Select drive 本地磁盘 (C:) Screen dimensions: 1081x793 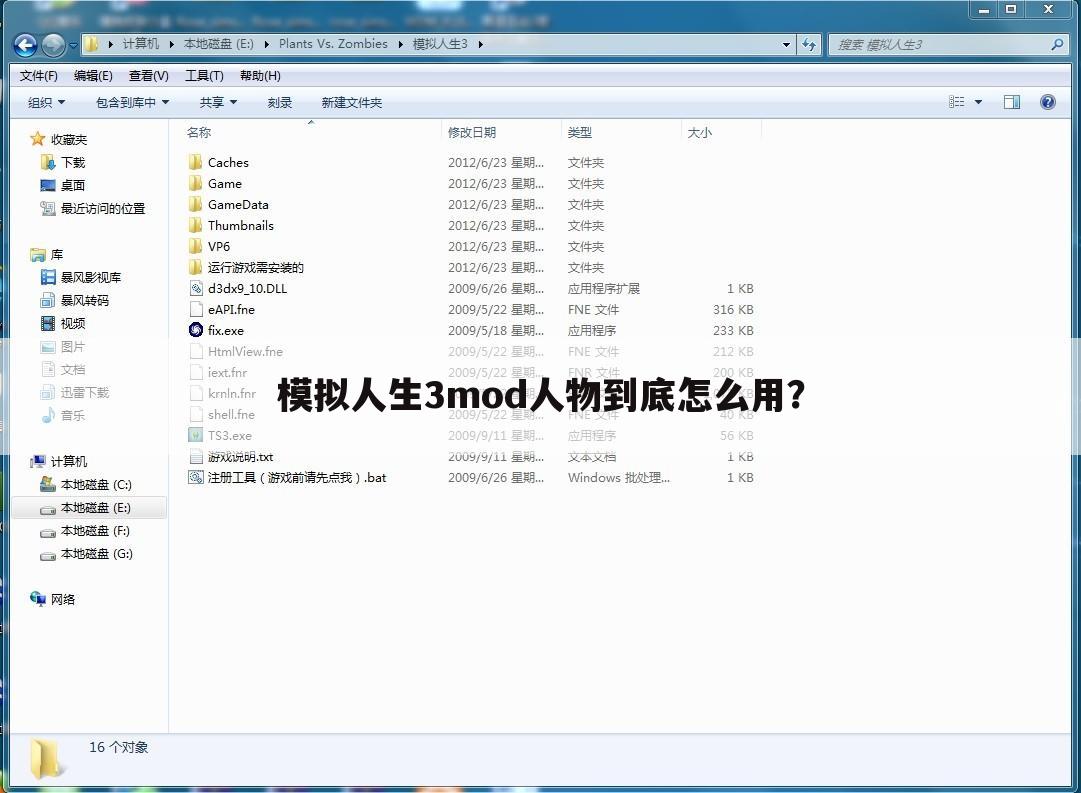(x=96, y=485)
